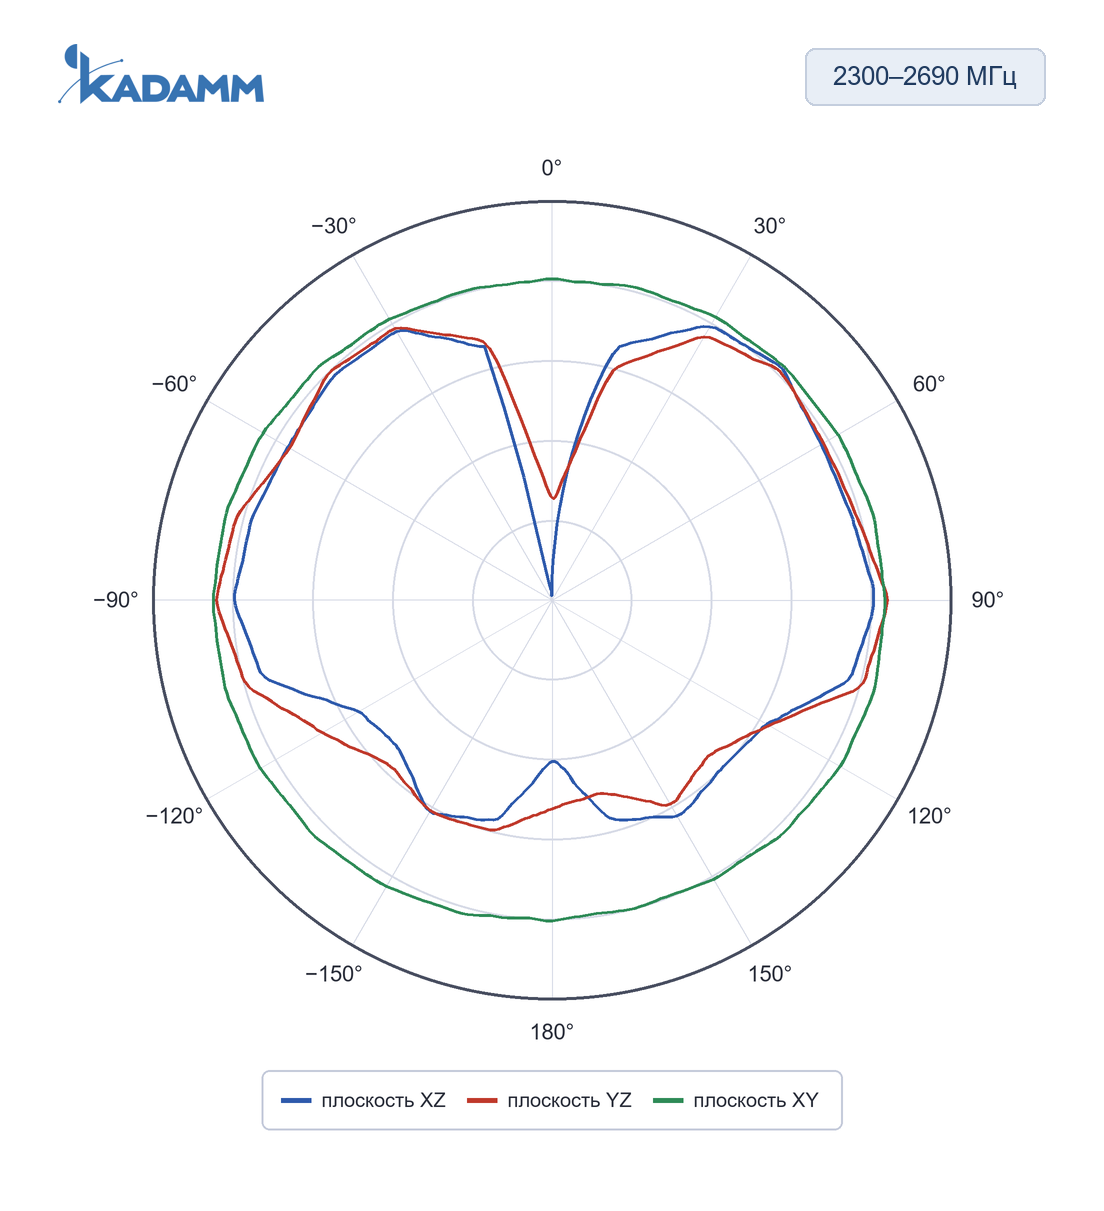
Task: Click the −30° angle label
Action: (x=334, y=226)
